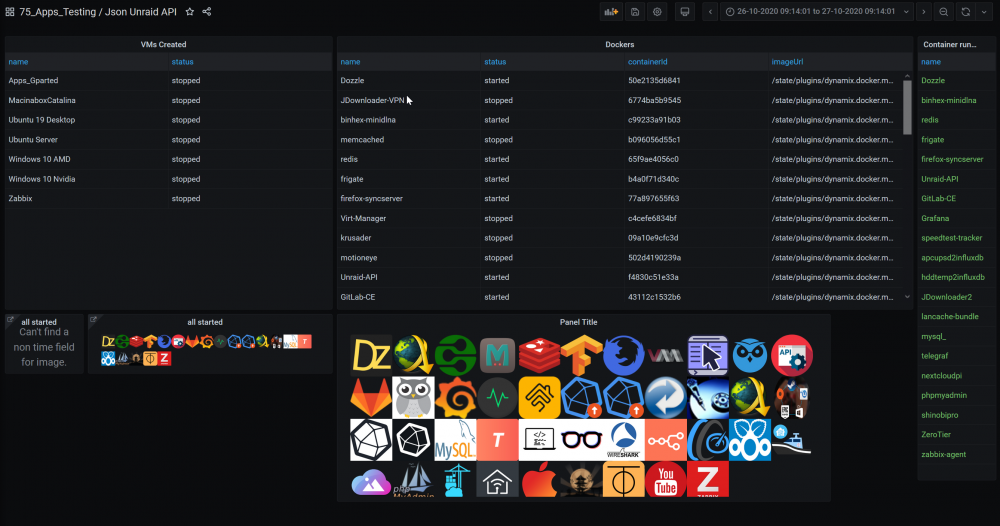This screenshot has width=1000, height=526.
Task: Click container ID 50e2135d6841 cell
Action: tap(654, 80)
